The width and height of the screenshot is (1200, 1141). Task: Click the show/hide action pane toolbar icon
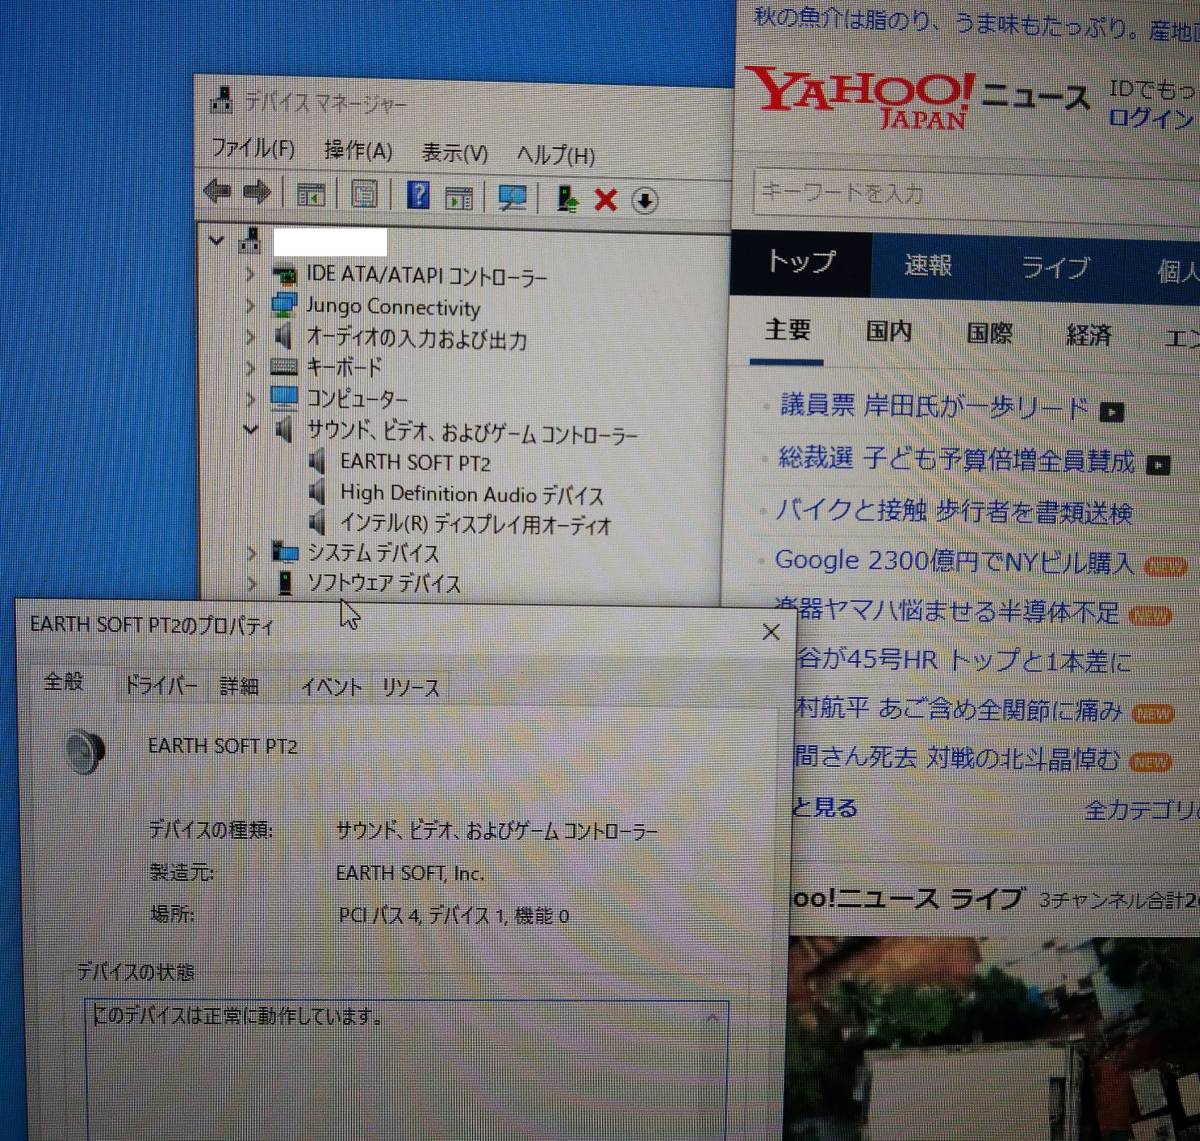(459, 198)
